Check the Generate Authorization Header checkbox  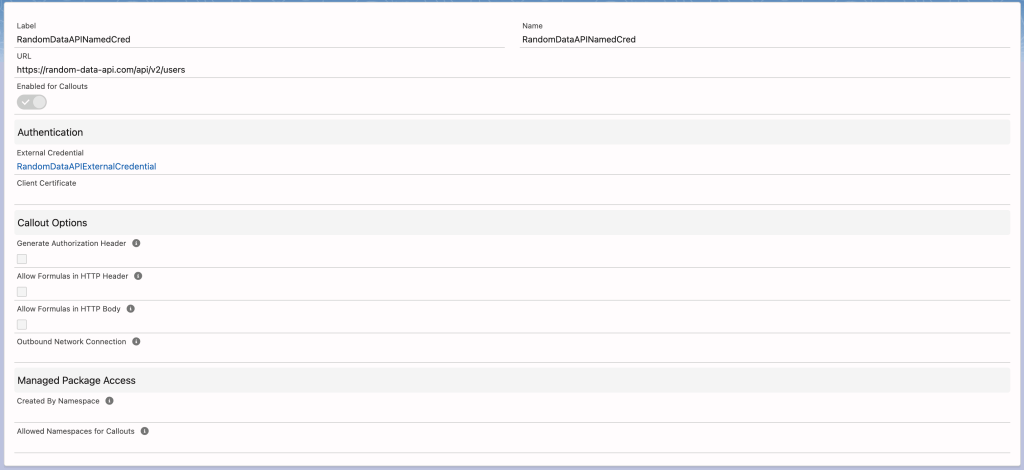[22, 259]
